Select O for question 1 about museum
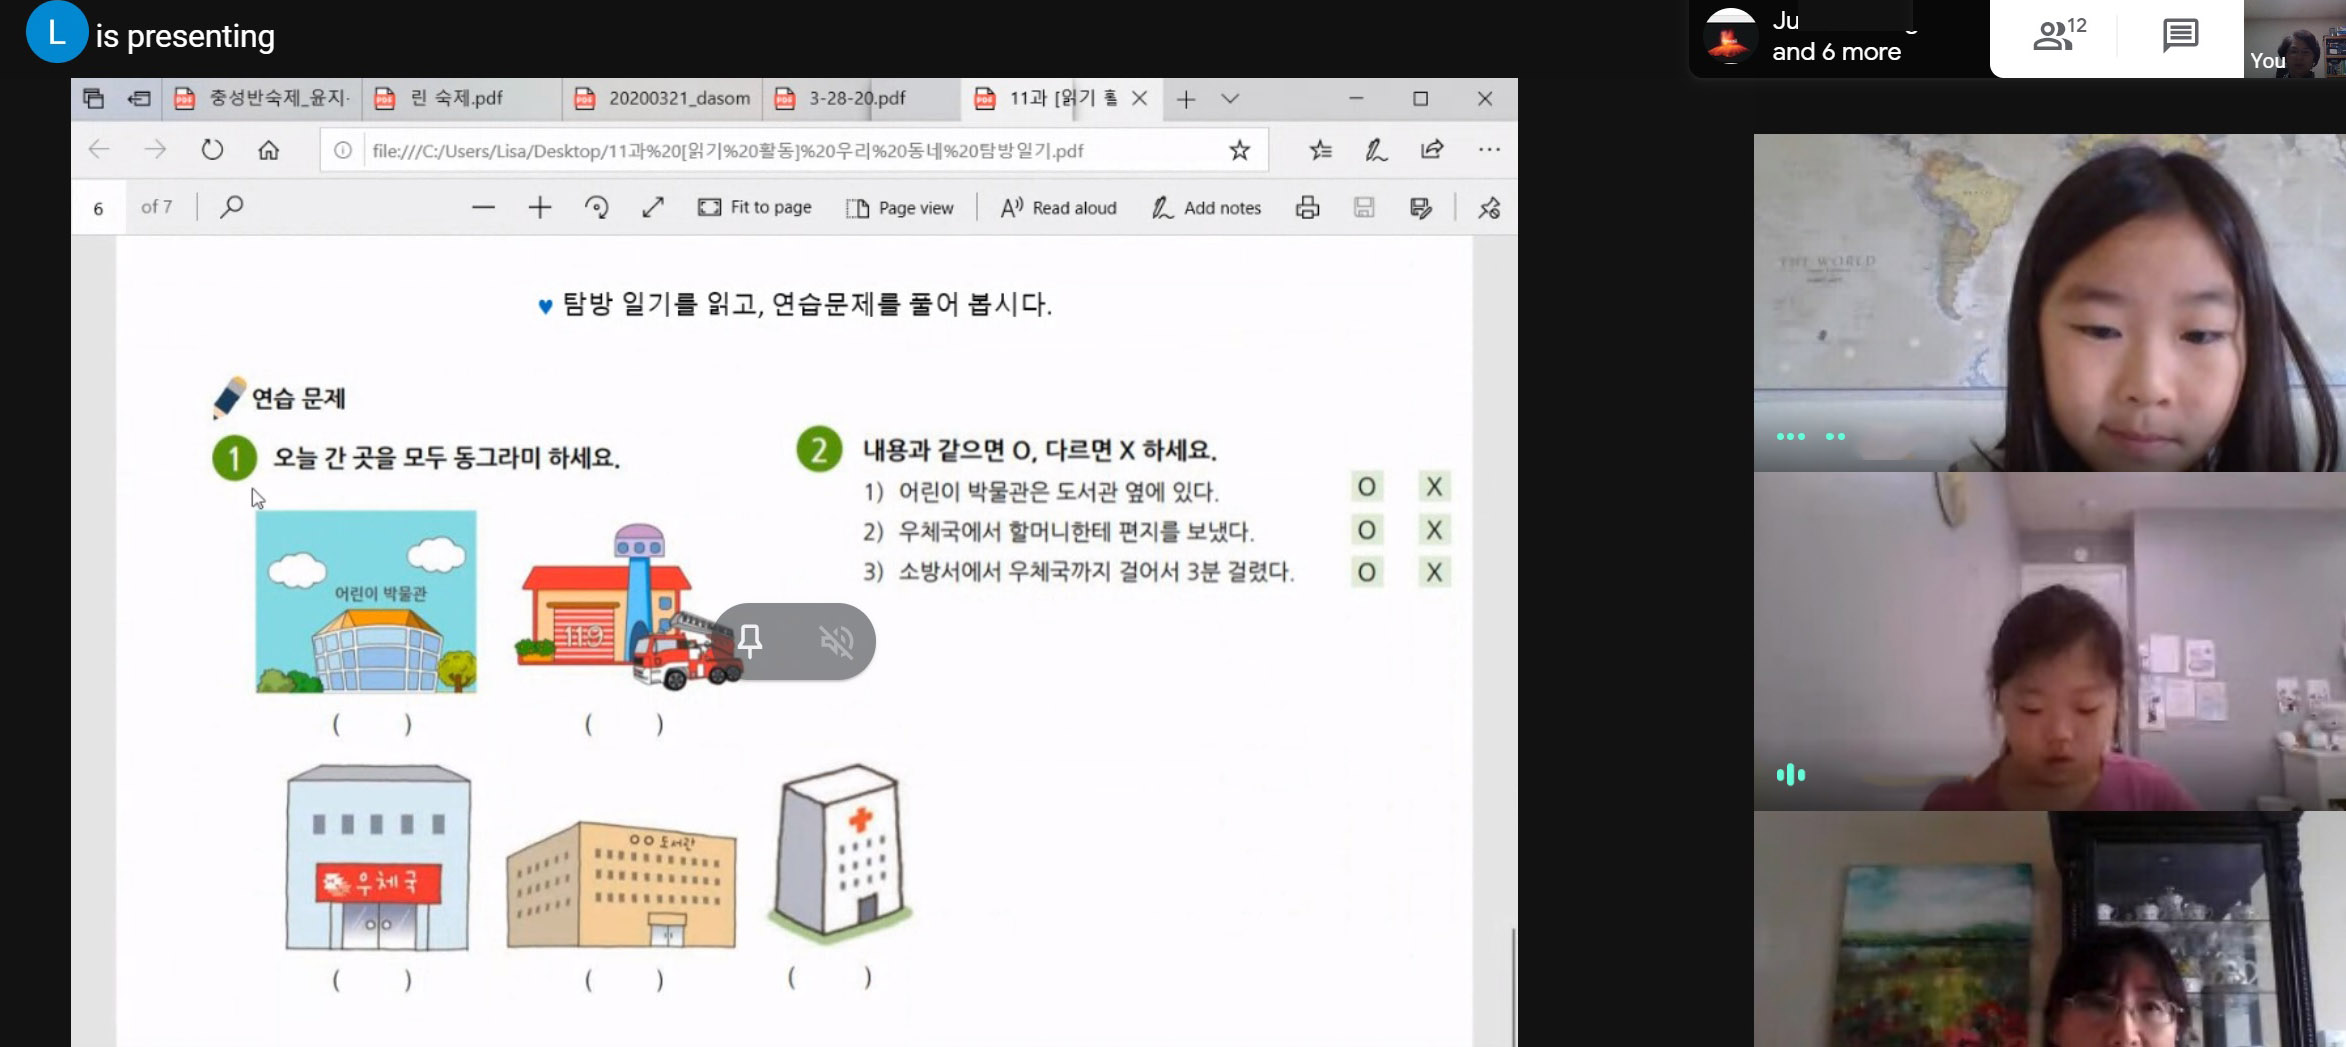Image resolution: width=2346 pixels, height=1047 pixels. 1366,487
